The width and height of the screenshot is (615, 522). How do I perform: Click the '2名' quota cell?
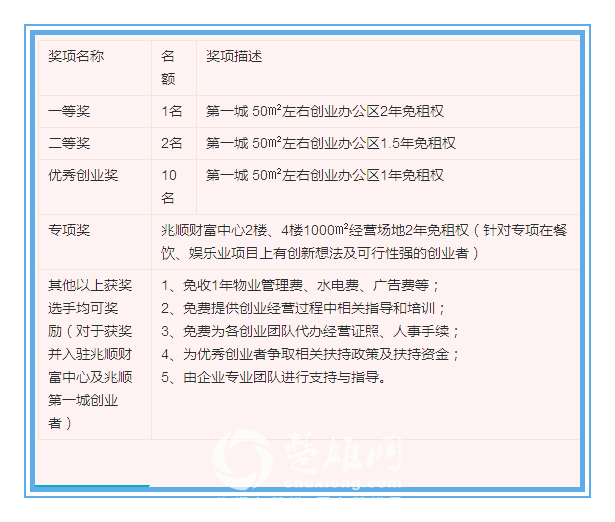172,143
